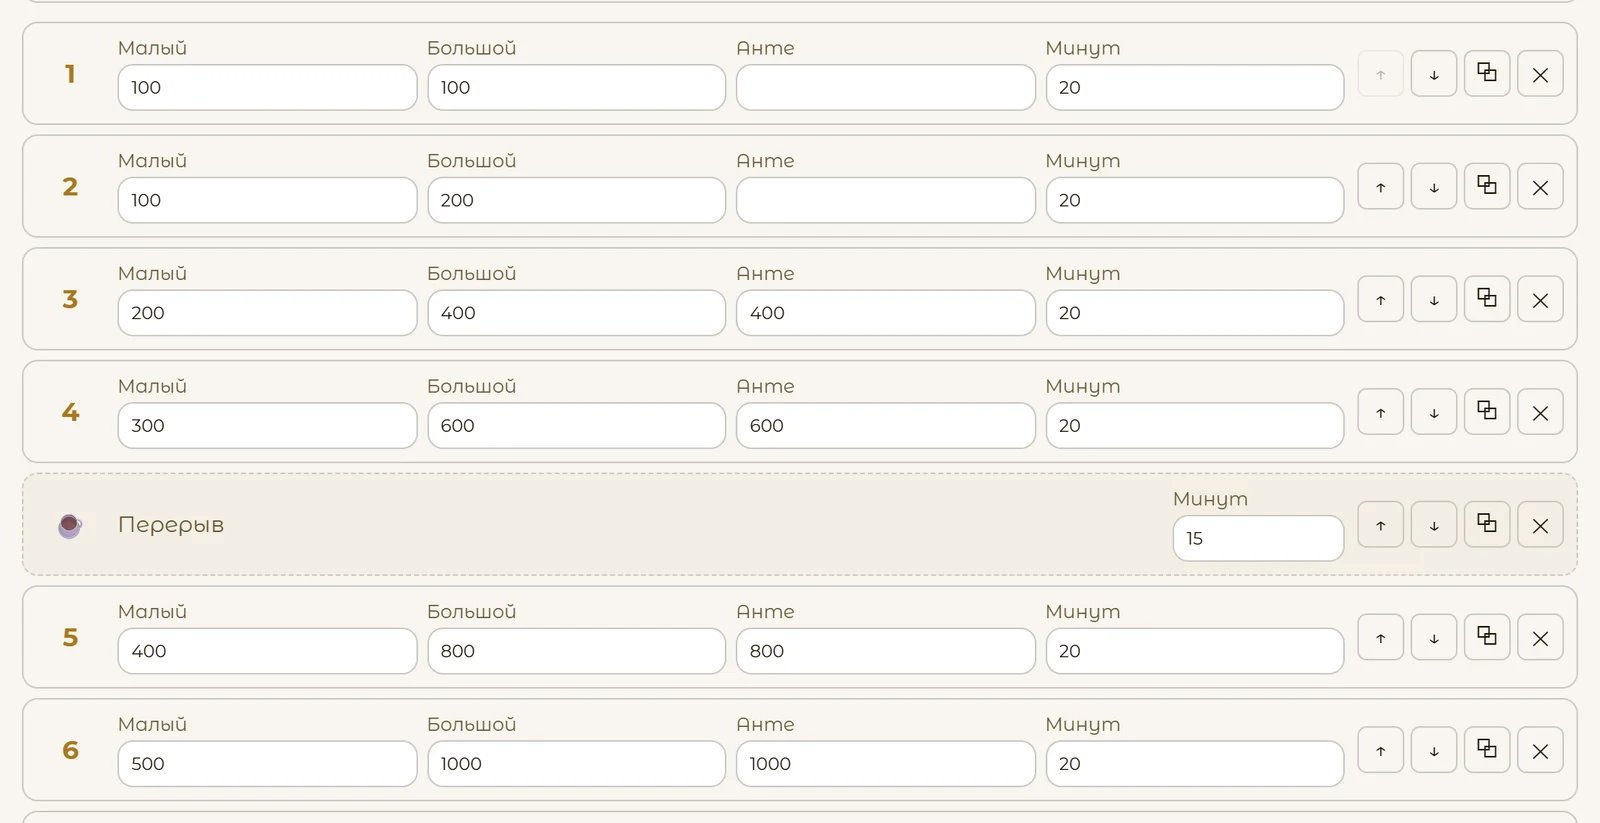Edit level 4 Большой blind value 600

pyautogui.click(x=577, y=426)
